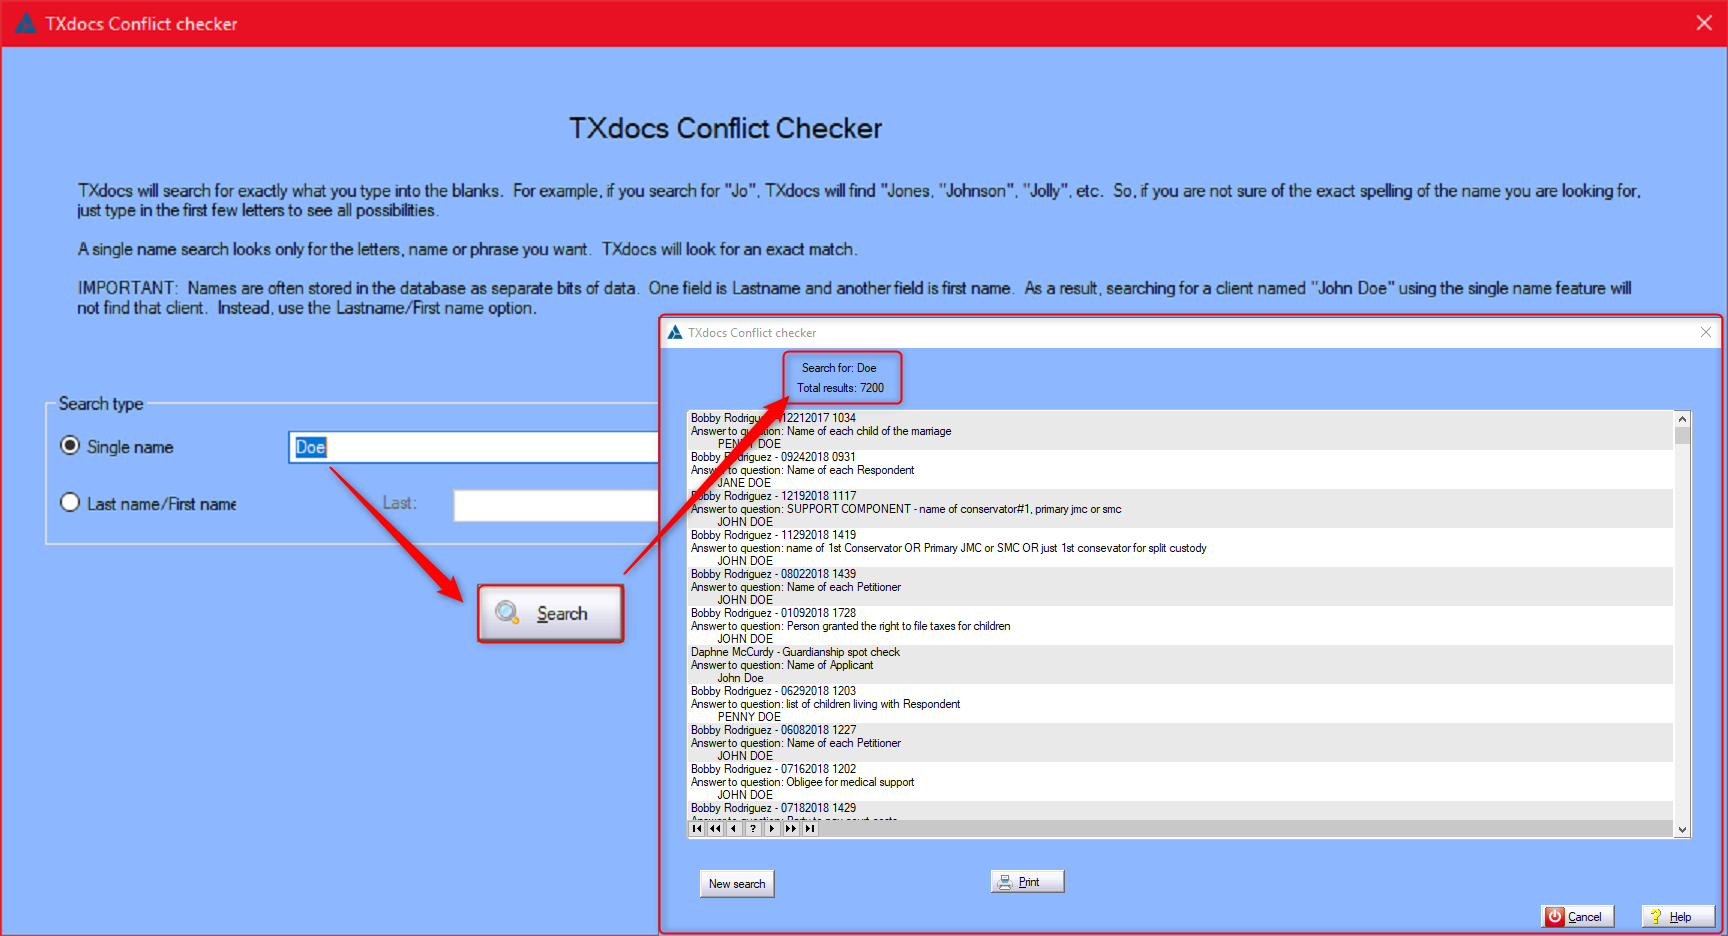Navigate to the first result record
Screen dimensions: 1728x936
[x=697, y=829]
